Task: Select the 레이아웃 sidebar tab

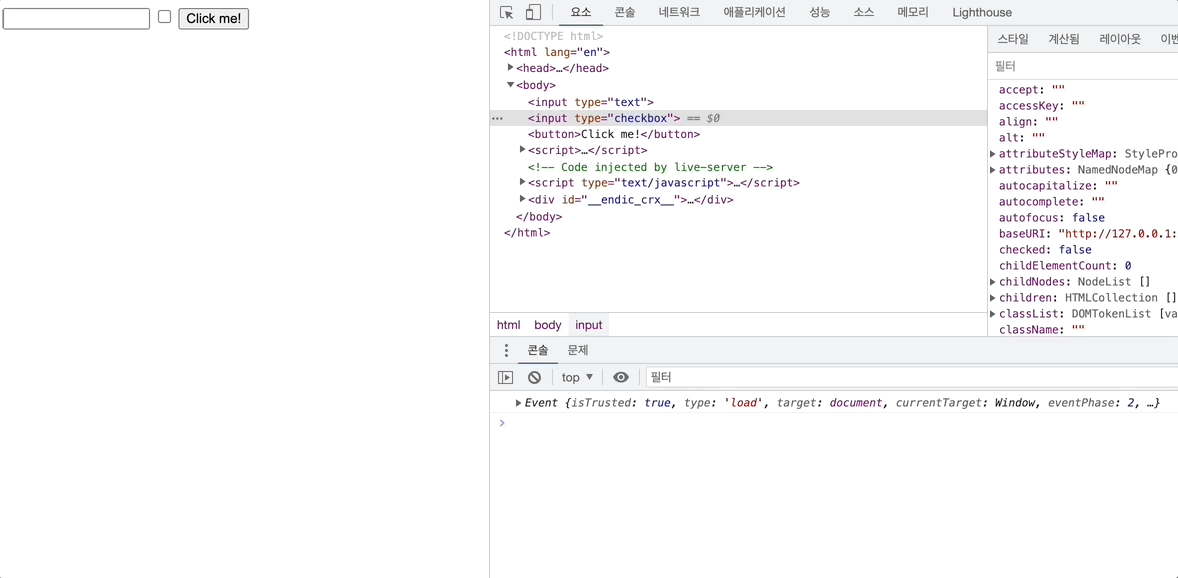Action: pos(1119,40)
